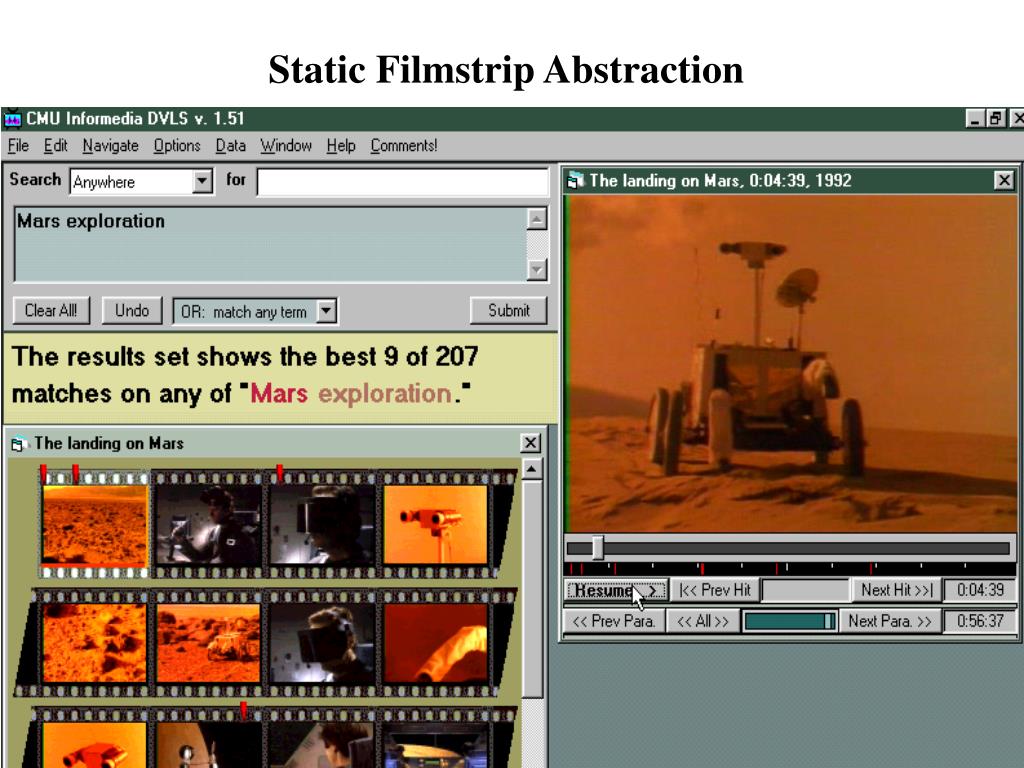1024x768 pixels.
Task: Click the query box scroll up arrow
Action: coord(536,219)
